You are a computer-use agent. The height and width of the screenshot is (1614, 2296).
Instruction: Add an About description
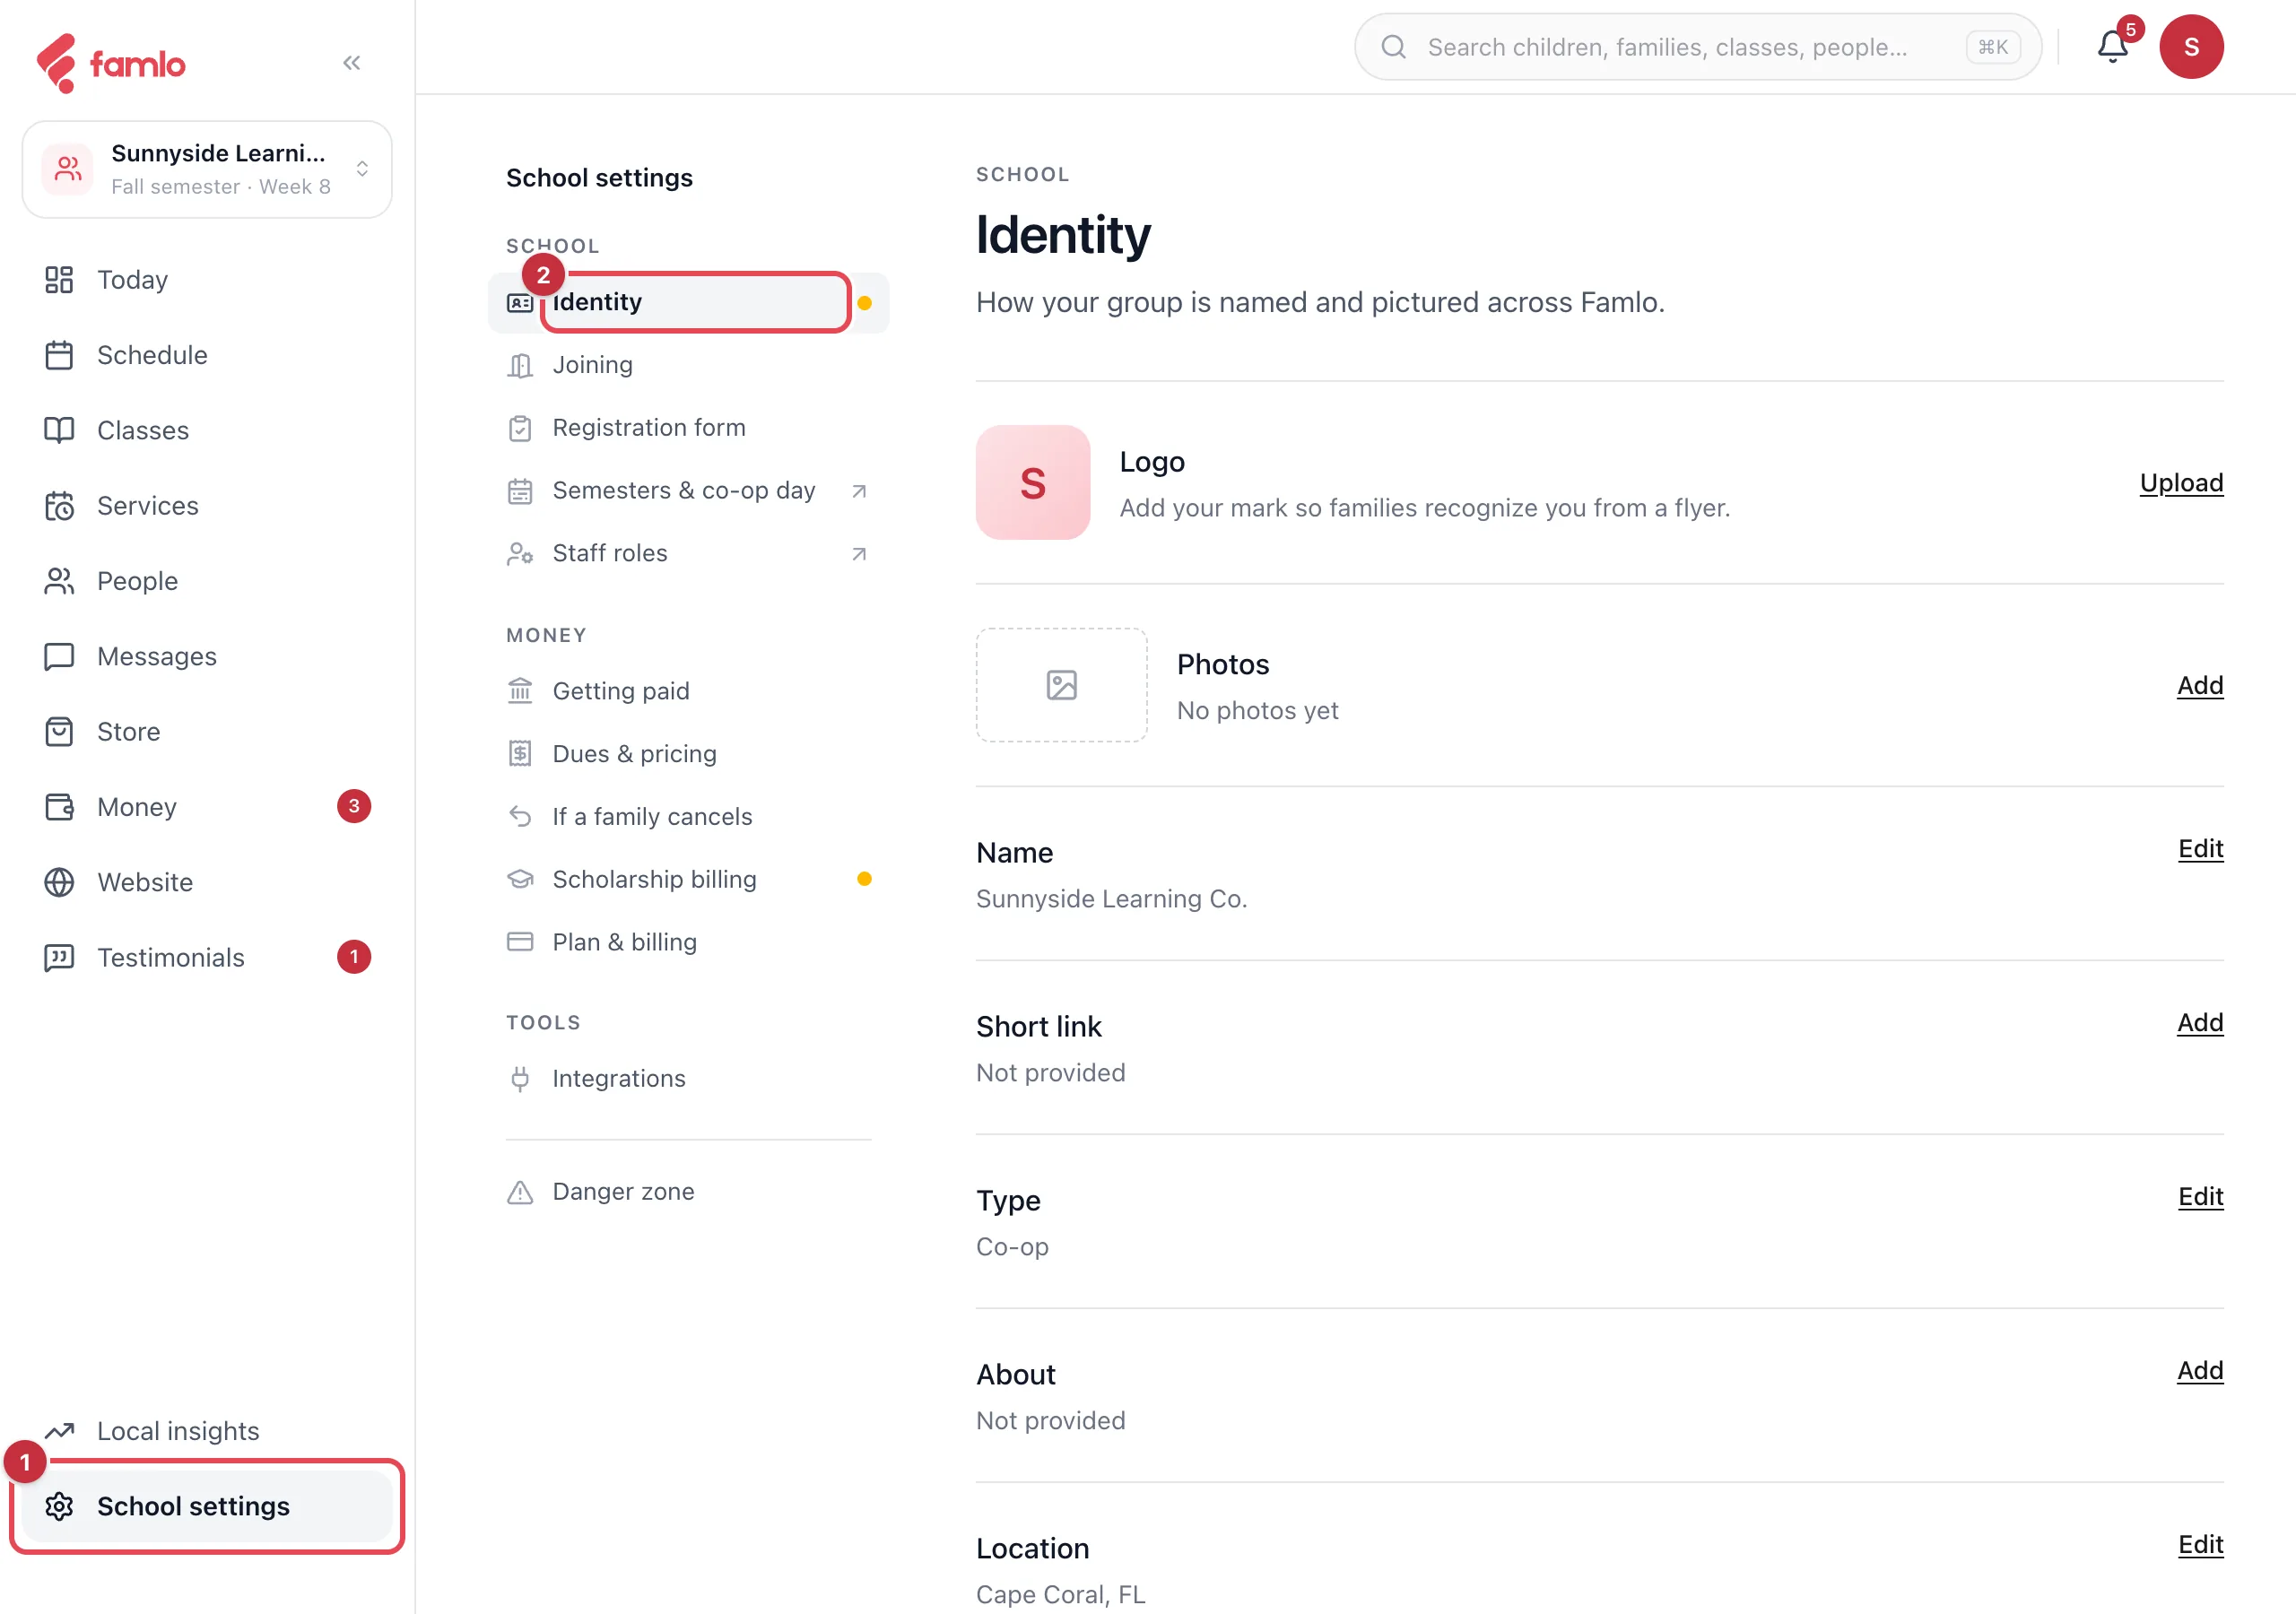[x=2200, y=1371]
